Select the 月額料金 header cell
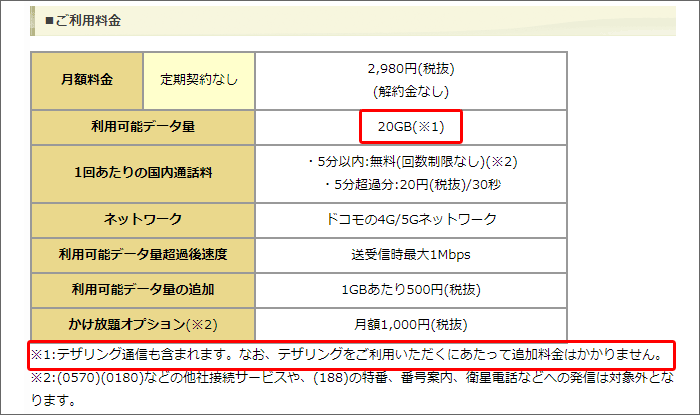 pos(87,80)
